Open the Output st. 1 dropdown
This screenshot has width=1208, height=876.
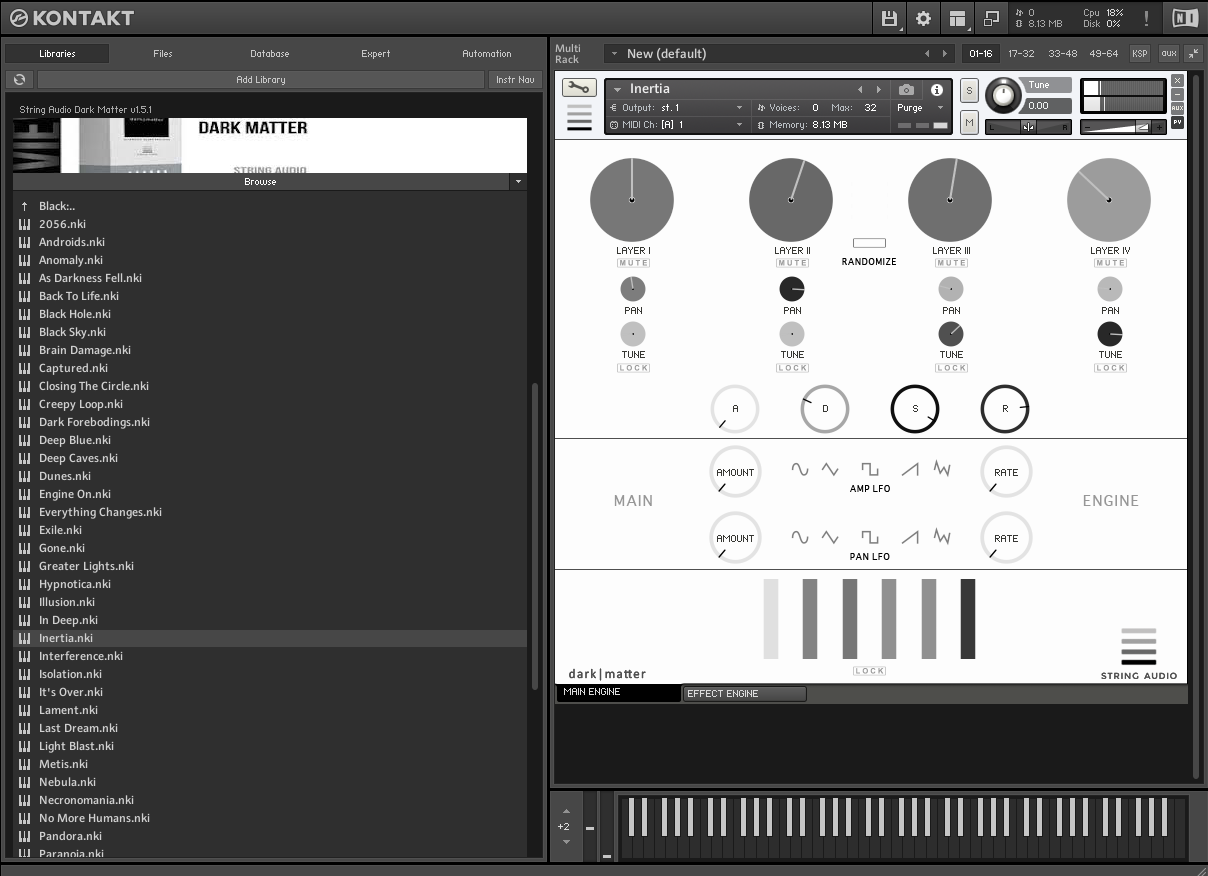tap(740, 108)
